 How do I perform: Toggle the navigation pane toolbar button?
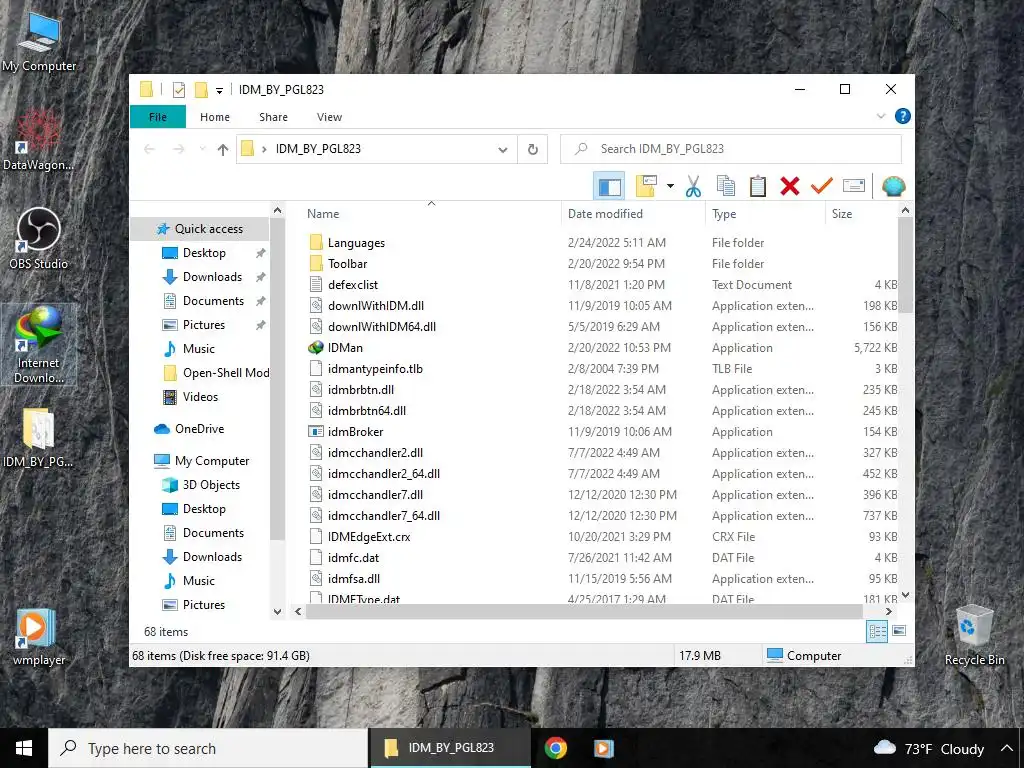point(609,186)
